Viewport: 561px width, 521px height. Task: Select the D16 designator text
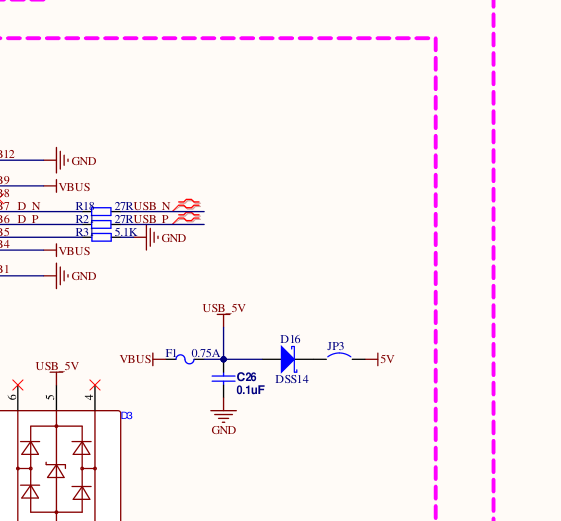(290, 339)
